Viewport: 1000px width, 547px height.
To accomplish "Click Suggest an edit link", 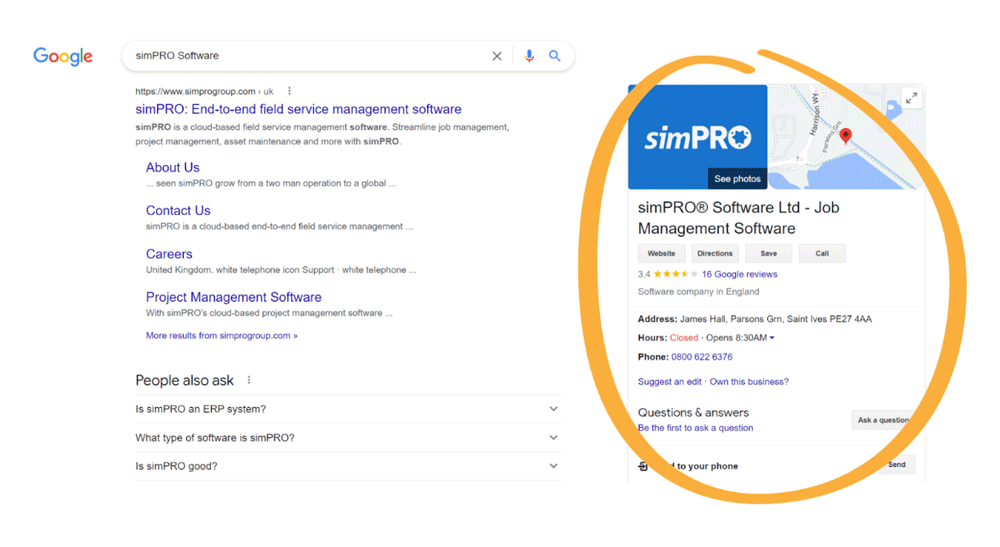I will click(670, 382).
